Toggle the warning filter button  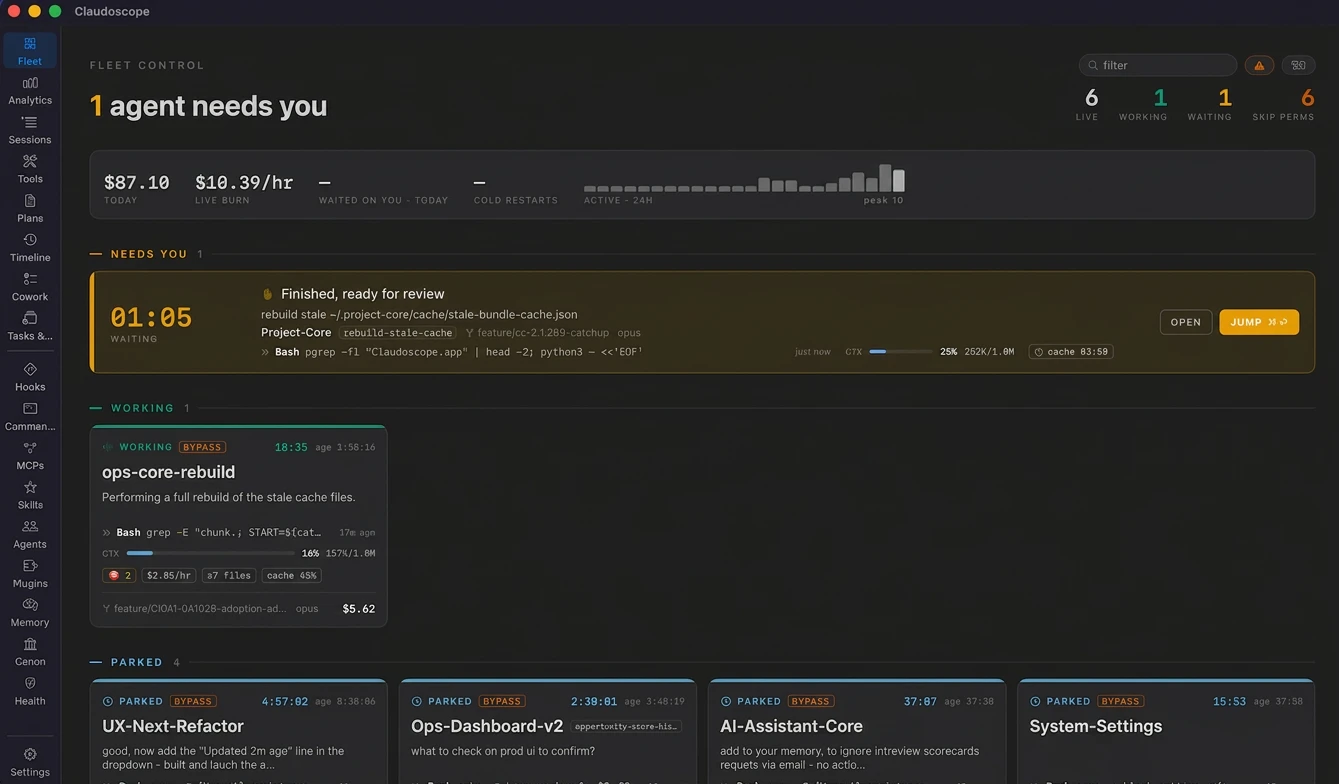point(1259,65)
